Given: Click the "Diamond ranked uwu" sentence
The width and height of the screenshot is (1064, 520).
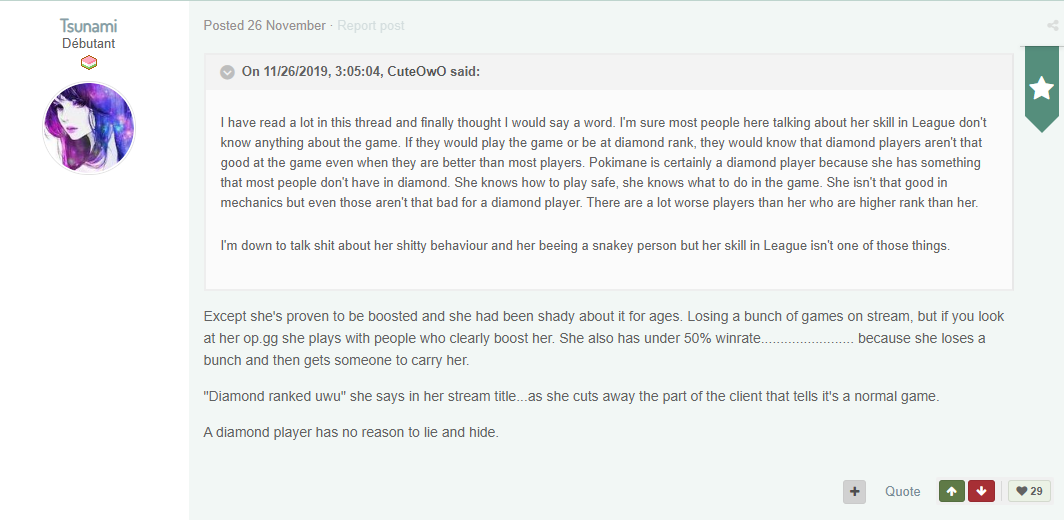Looking at the screenshot, I should [571, 396].
